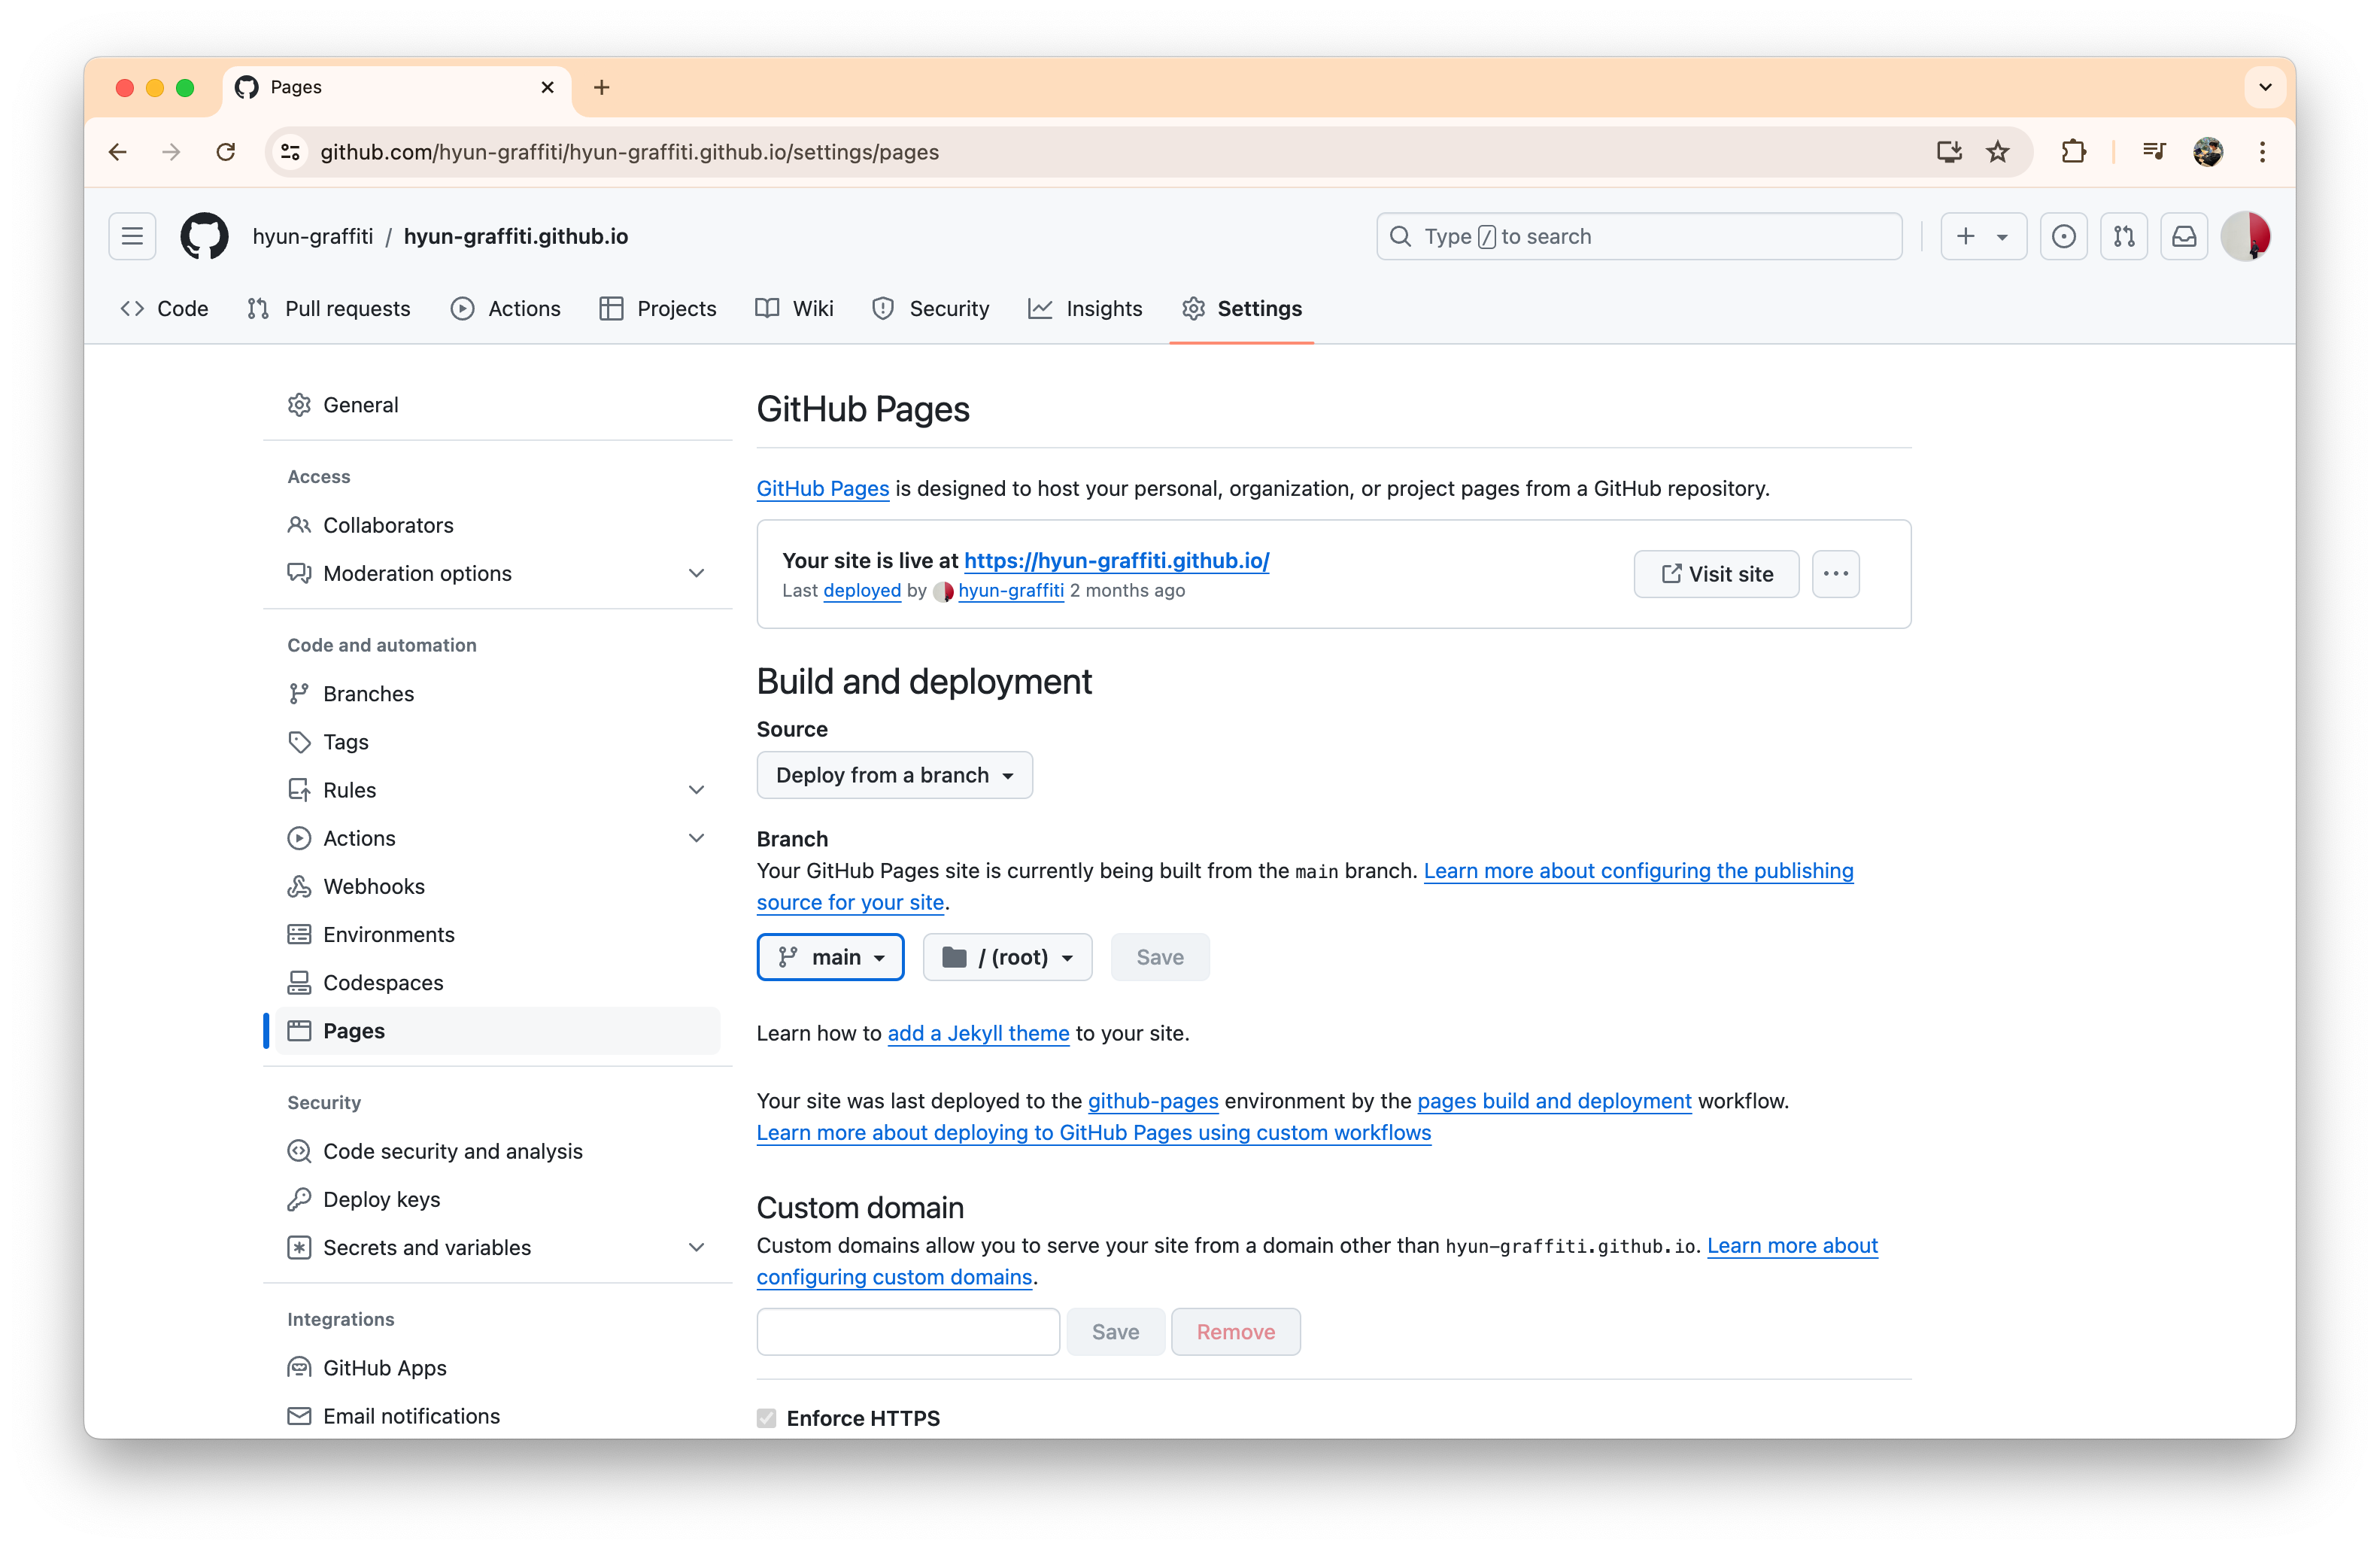This screenshot has height=1550, width=2380.
Task: Click the GitHub Octocat logo
Action: 204,236
